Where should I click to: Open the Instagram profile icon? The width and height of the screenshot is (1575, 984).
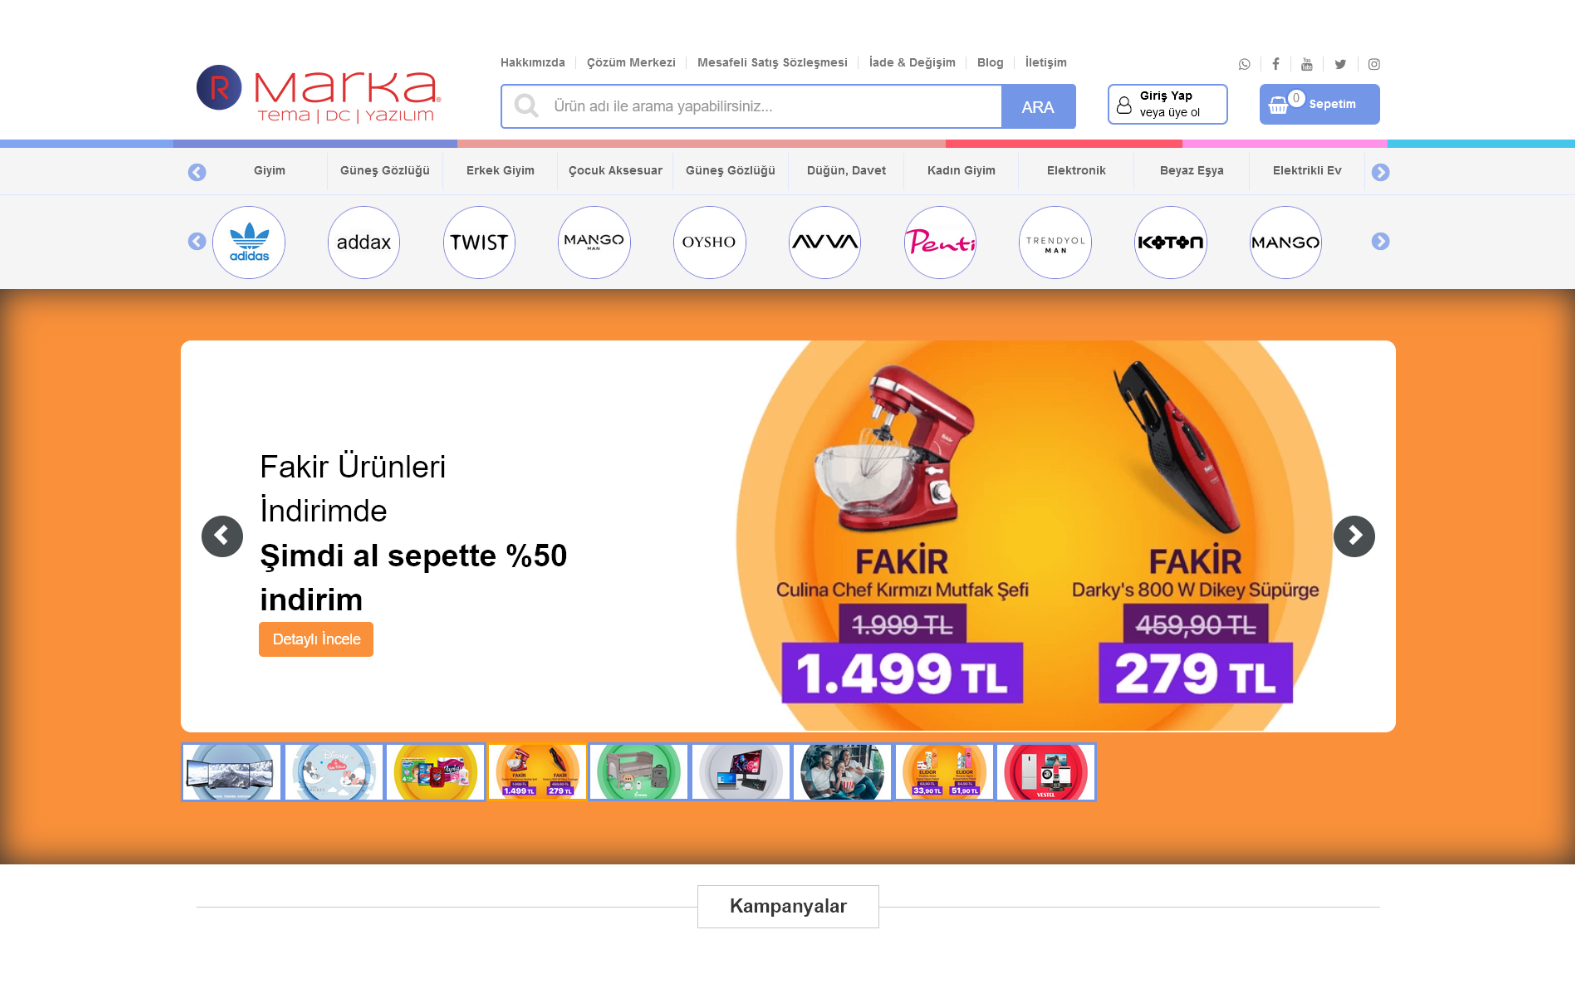pos(1374,64)
